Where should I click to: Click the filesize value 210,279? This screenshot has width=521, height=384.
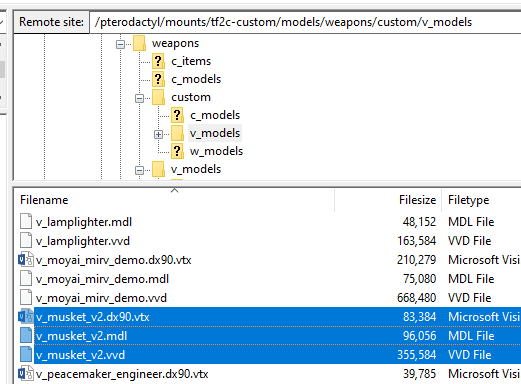(x=416, y=260)
